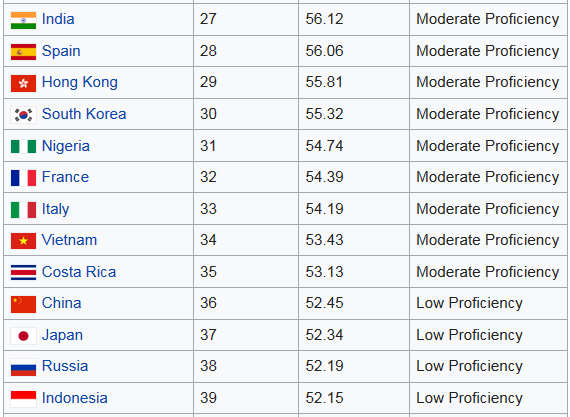Follow the Indonesia link
Image resolution: width=570 pixels, height=417 pixels.
tap(75, 398)
